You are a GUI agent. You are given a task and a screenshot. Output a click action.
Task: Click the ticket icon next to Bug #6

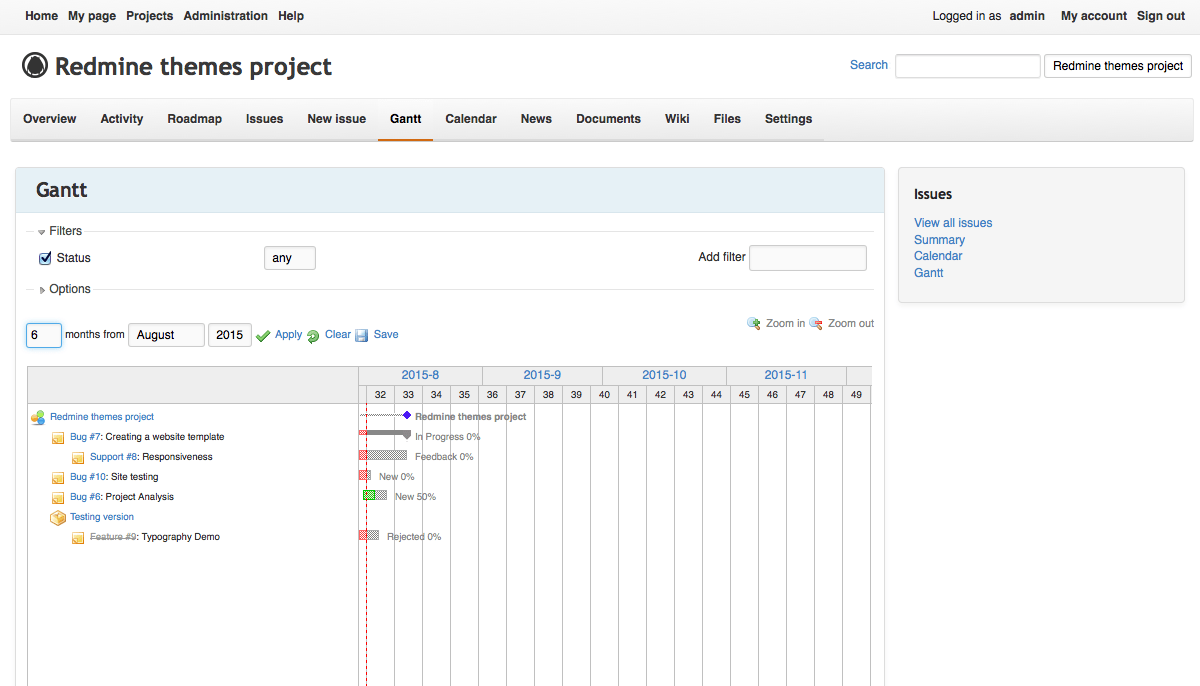[x=58, y=498]
